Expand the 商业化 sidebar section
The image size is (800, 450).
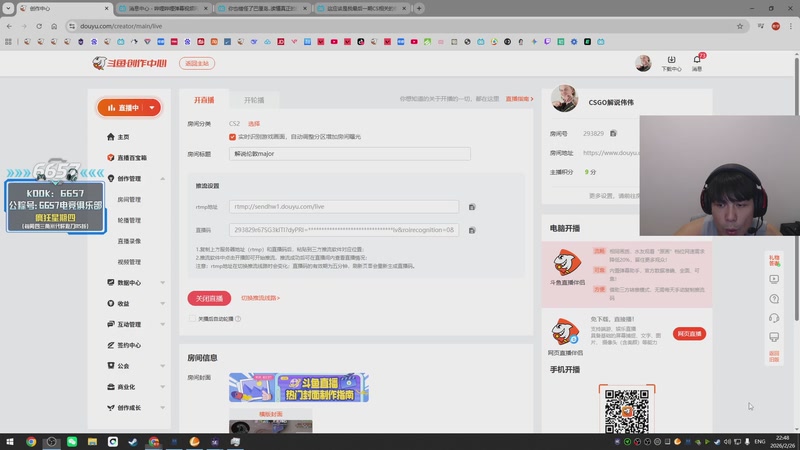162,387
